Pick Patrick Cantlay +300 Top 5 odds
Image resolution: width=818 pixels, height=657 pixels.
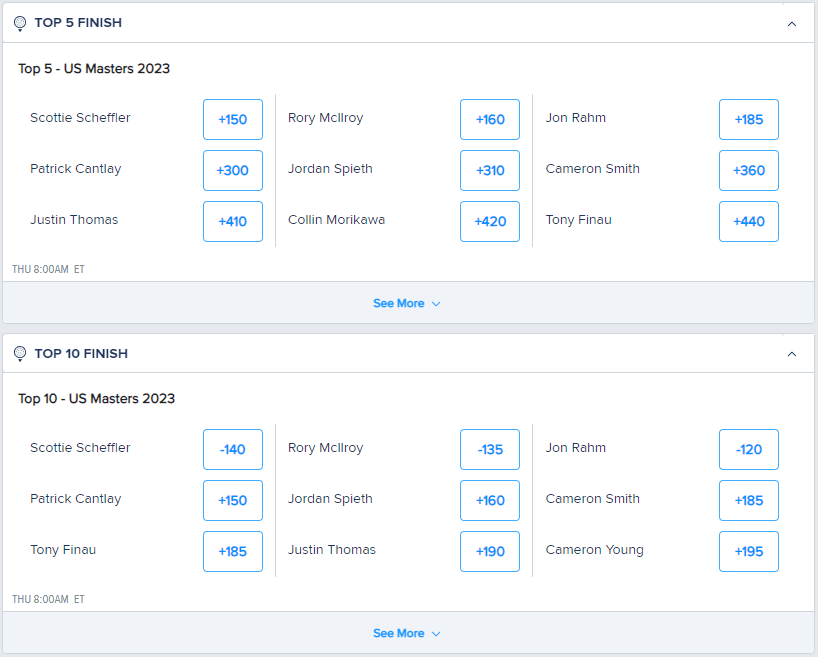[233, 171]
